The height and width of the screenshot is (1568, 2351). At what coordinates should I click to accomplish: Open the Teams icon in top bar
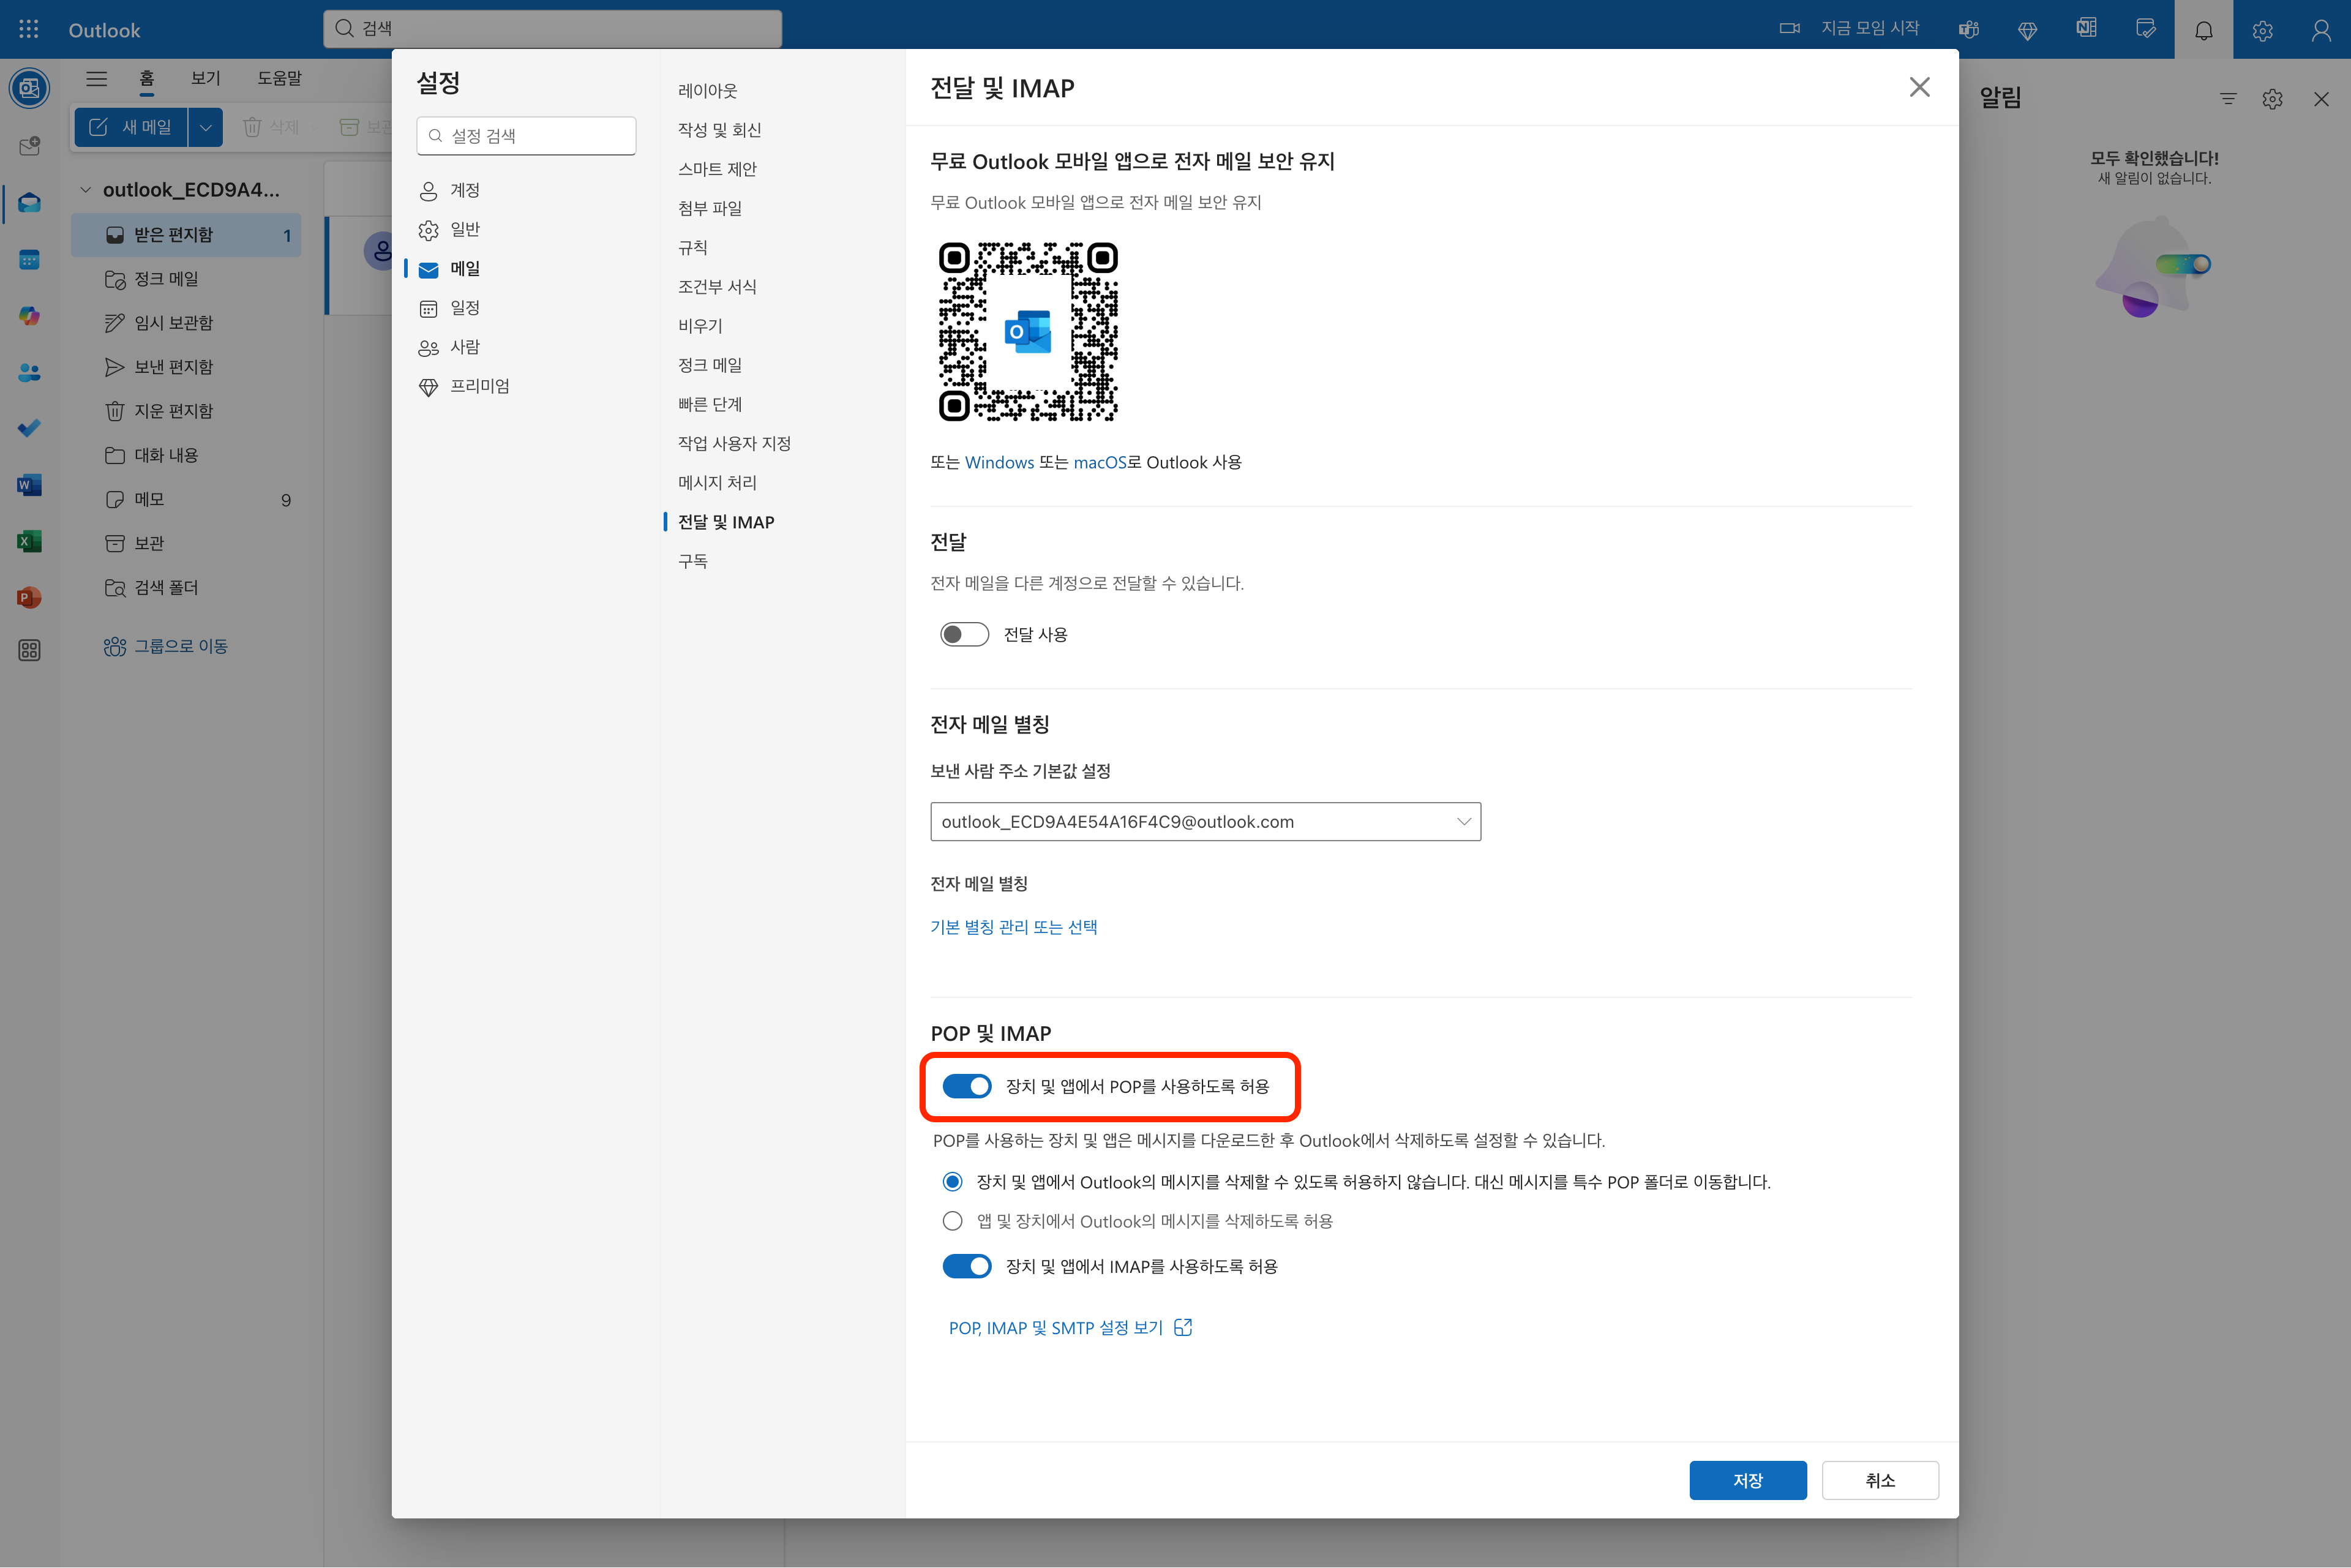point(1968,30)
